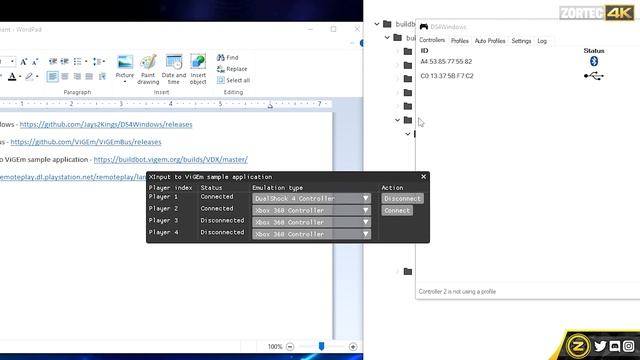This screenshot has height=360, width=640.
Task: Open the Log tab in DS4Windows
Action: (x=542, y=41)
